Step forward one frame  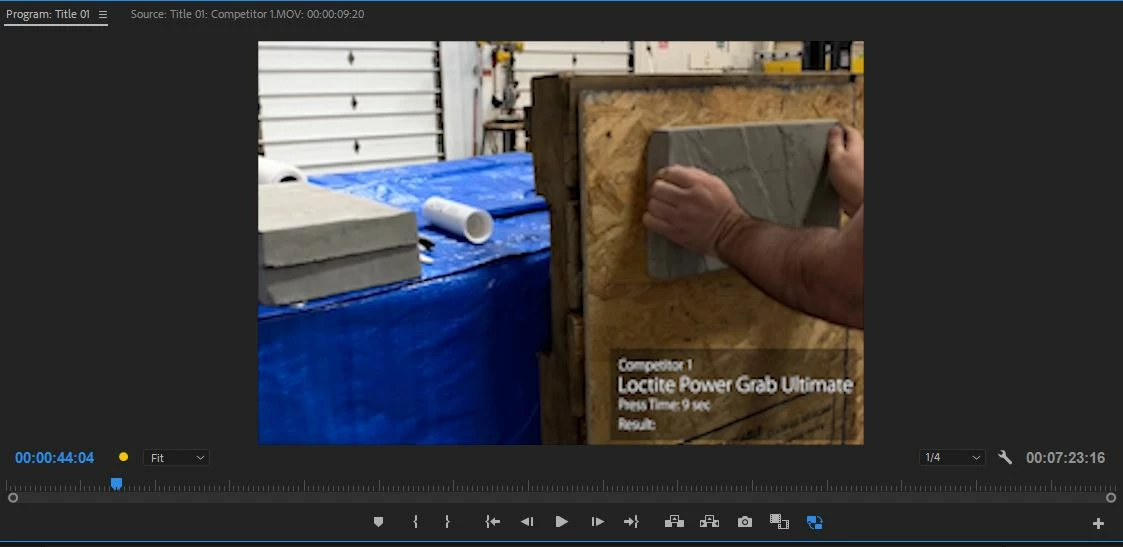click(597, 522)
